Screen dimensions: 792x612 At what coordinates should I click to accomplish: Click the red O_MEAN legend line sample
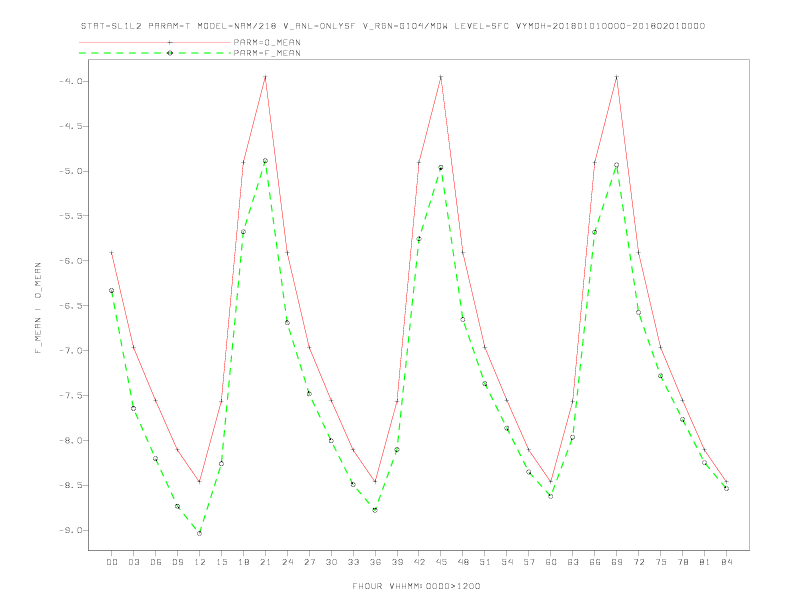point(155,42)
